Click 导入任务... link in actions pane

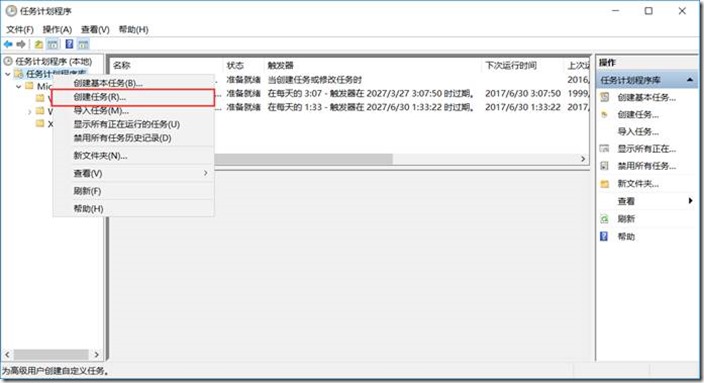point(638,132)
